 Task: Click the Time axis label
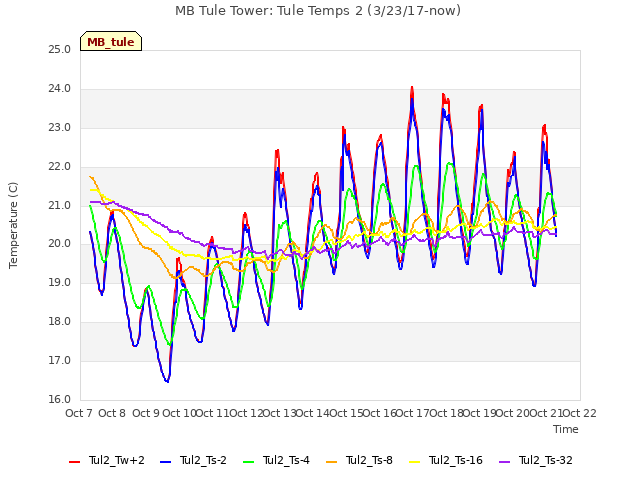tap(566, 429)
